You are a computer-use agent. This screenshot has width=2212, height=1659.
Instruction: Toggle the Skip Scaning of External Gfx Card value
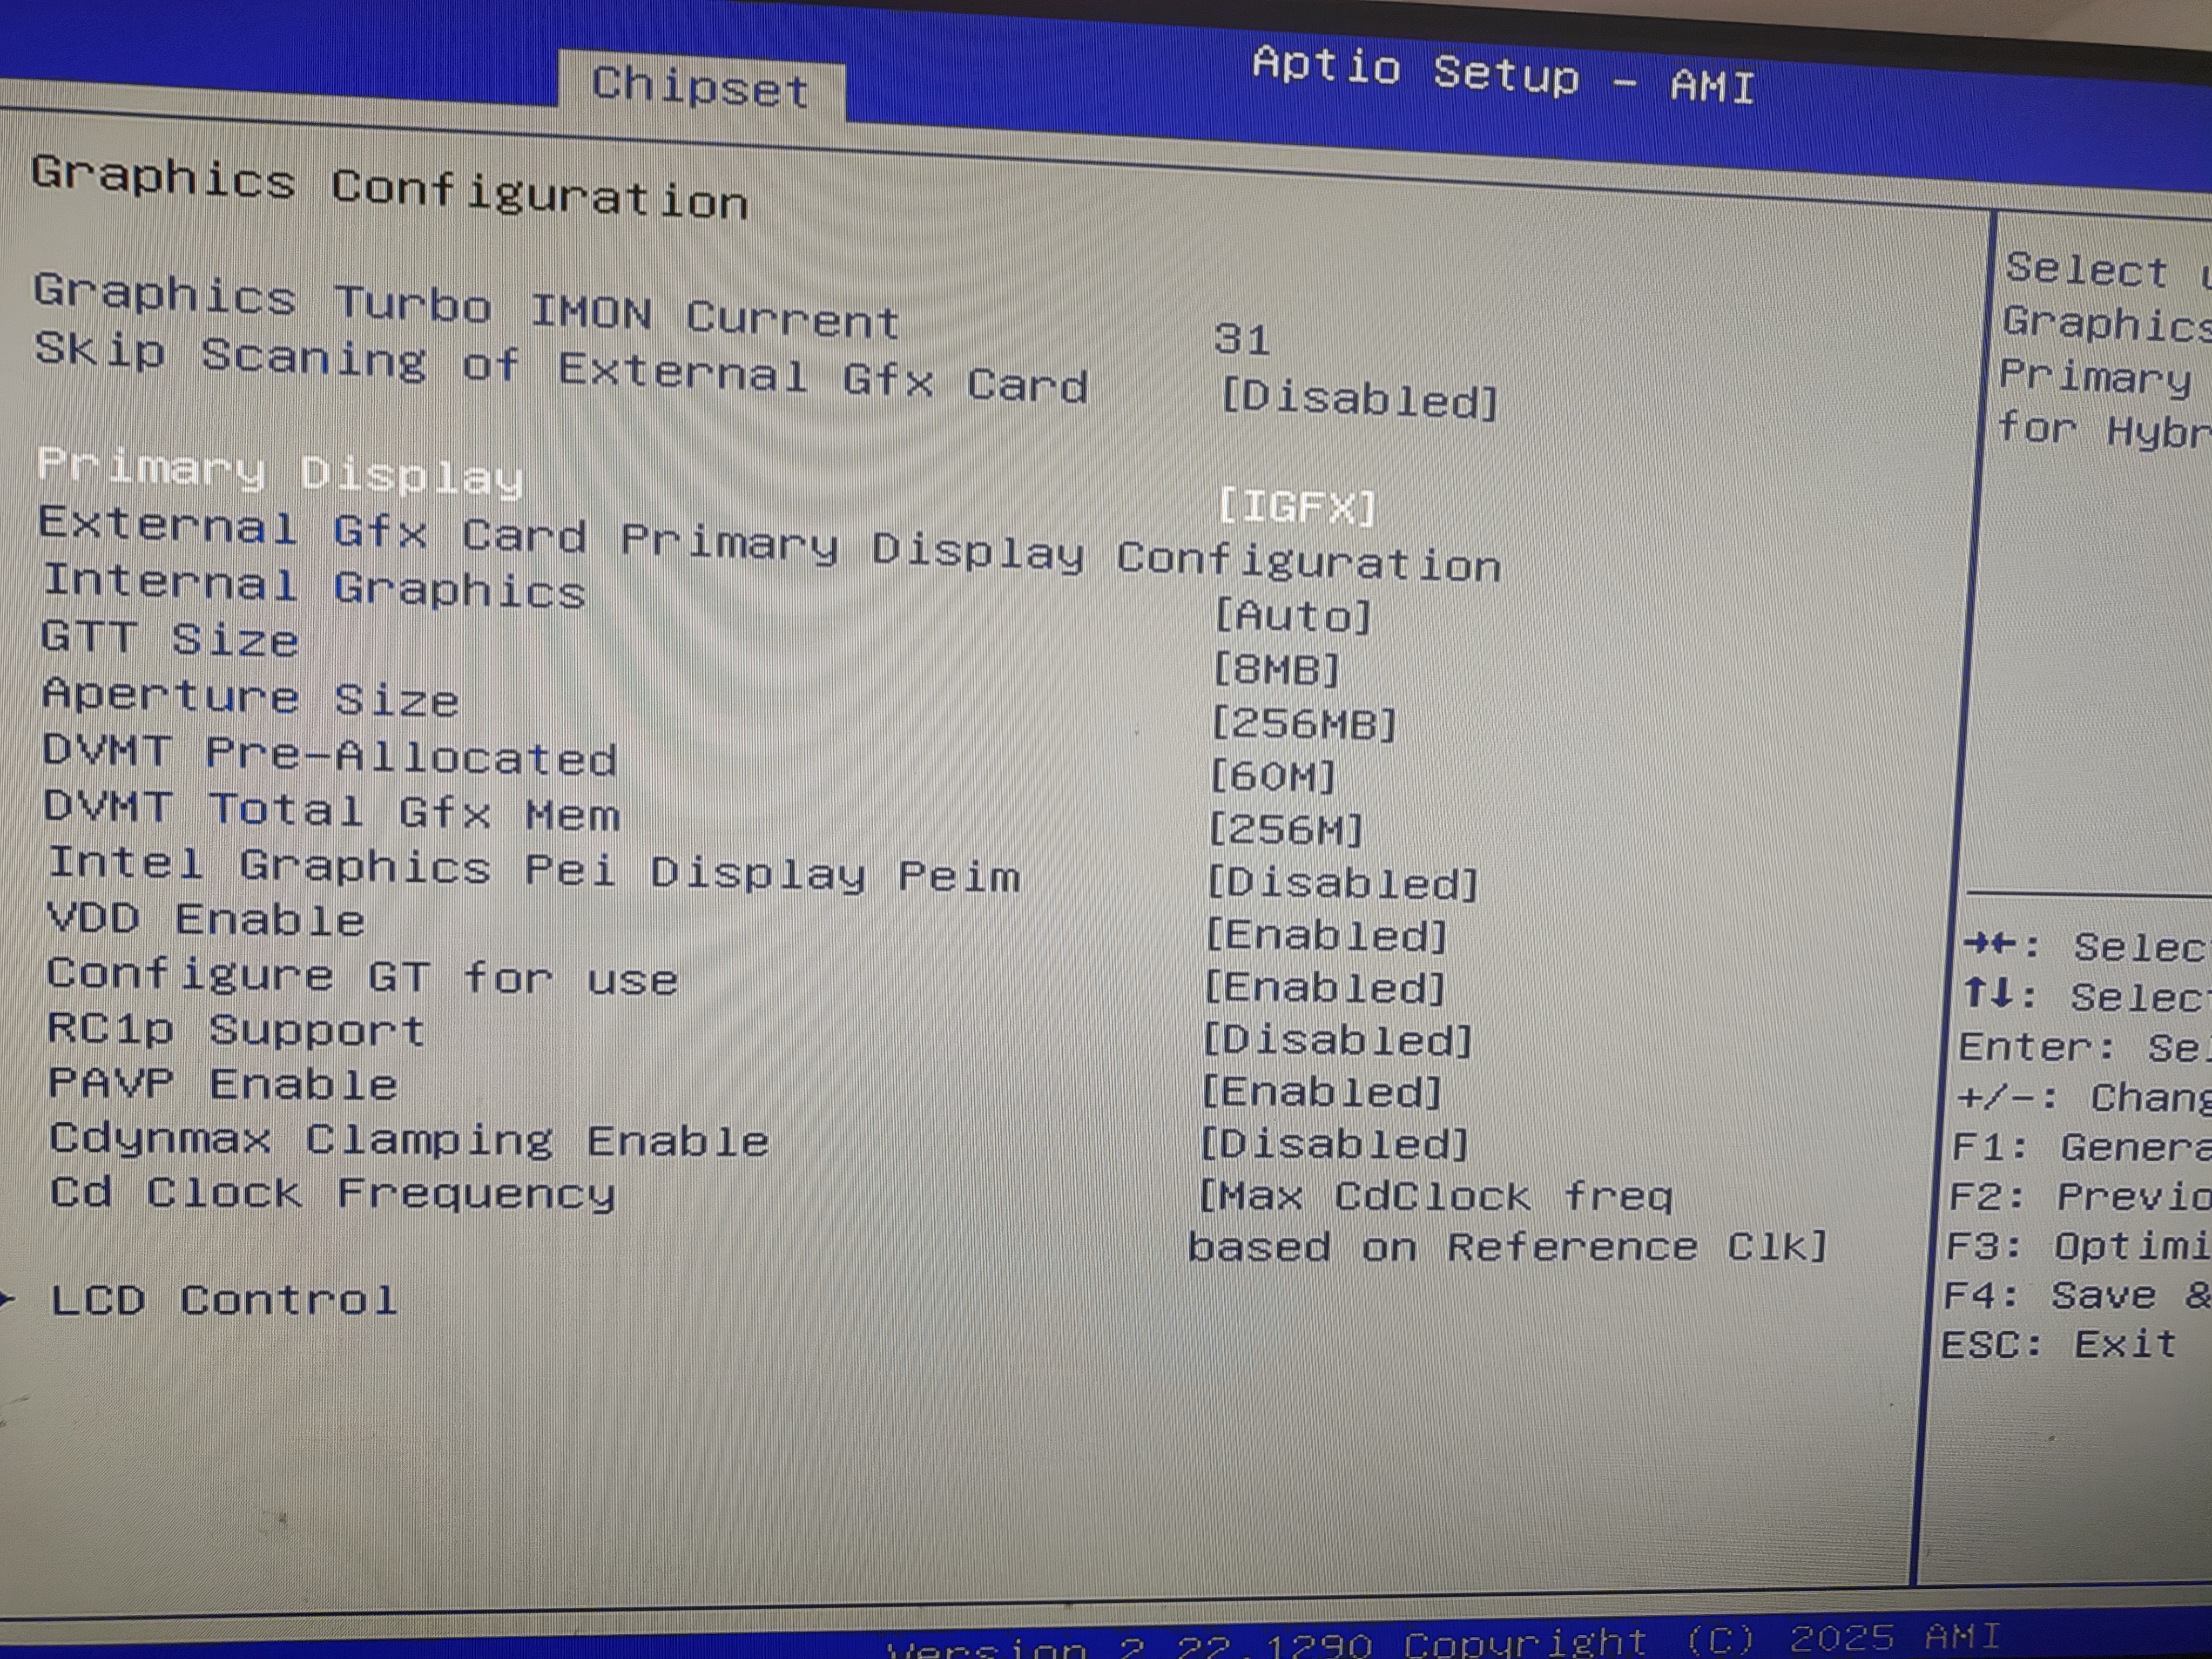point(1359,400)
